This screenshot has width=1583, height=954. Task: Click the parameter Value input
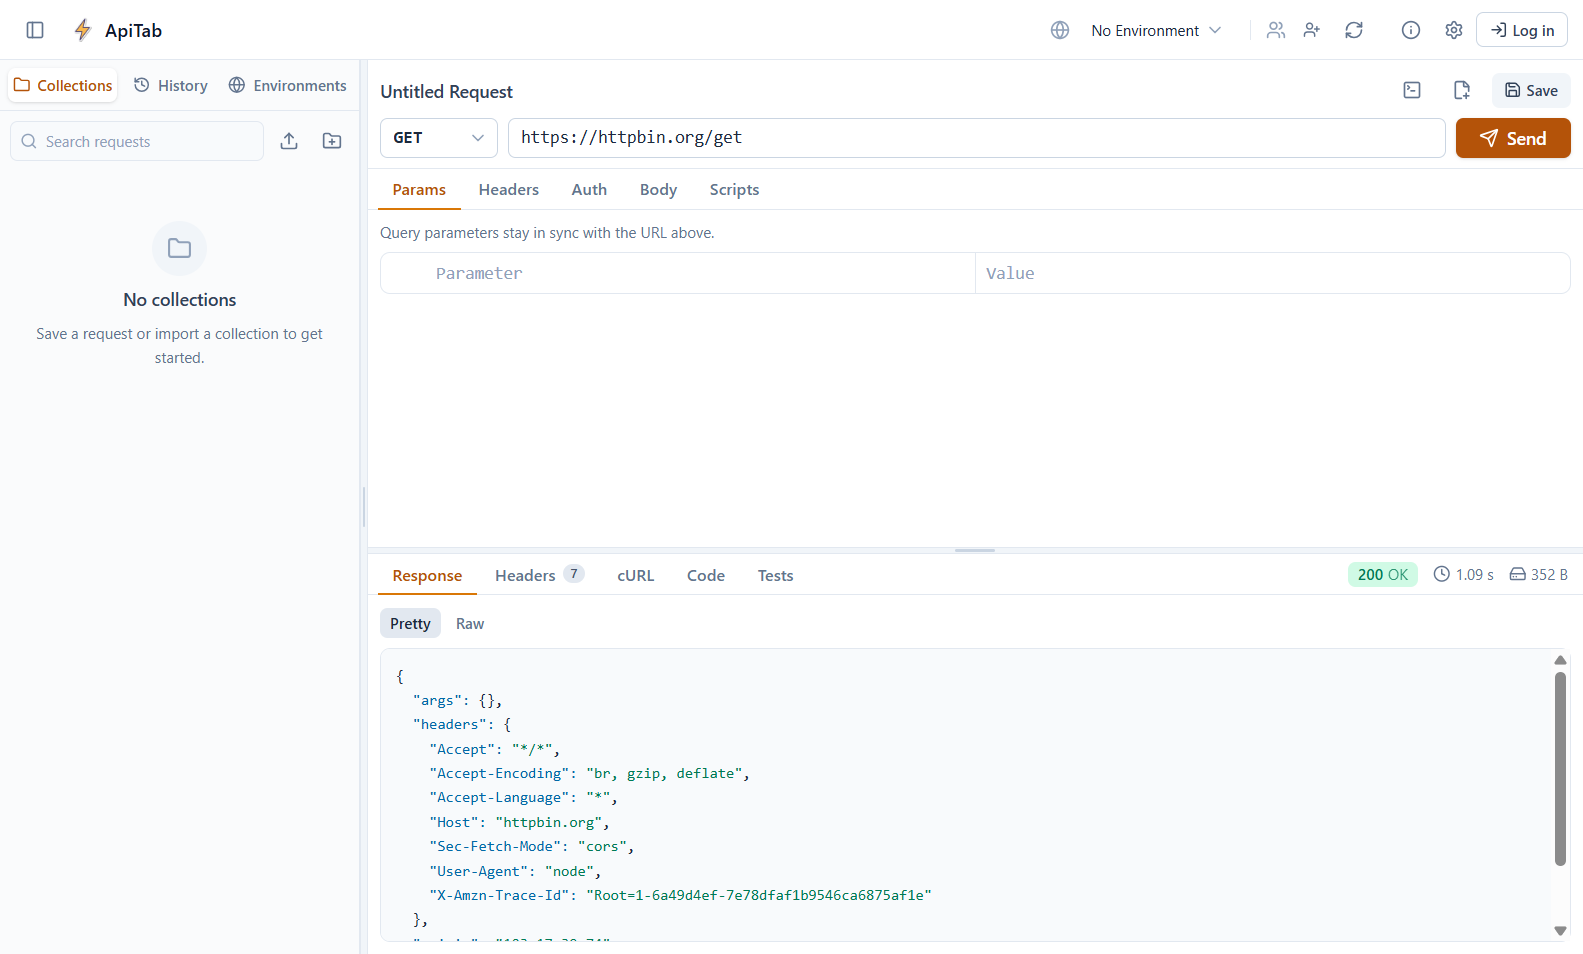coord(1272,273)
